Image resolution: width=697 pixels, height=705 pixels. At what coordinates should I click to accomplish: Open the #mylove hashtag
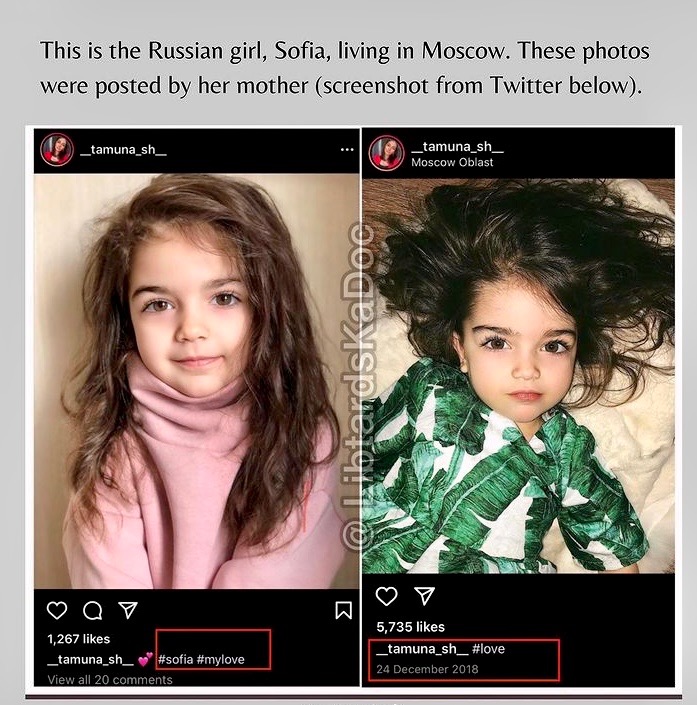pos(221,659)
